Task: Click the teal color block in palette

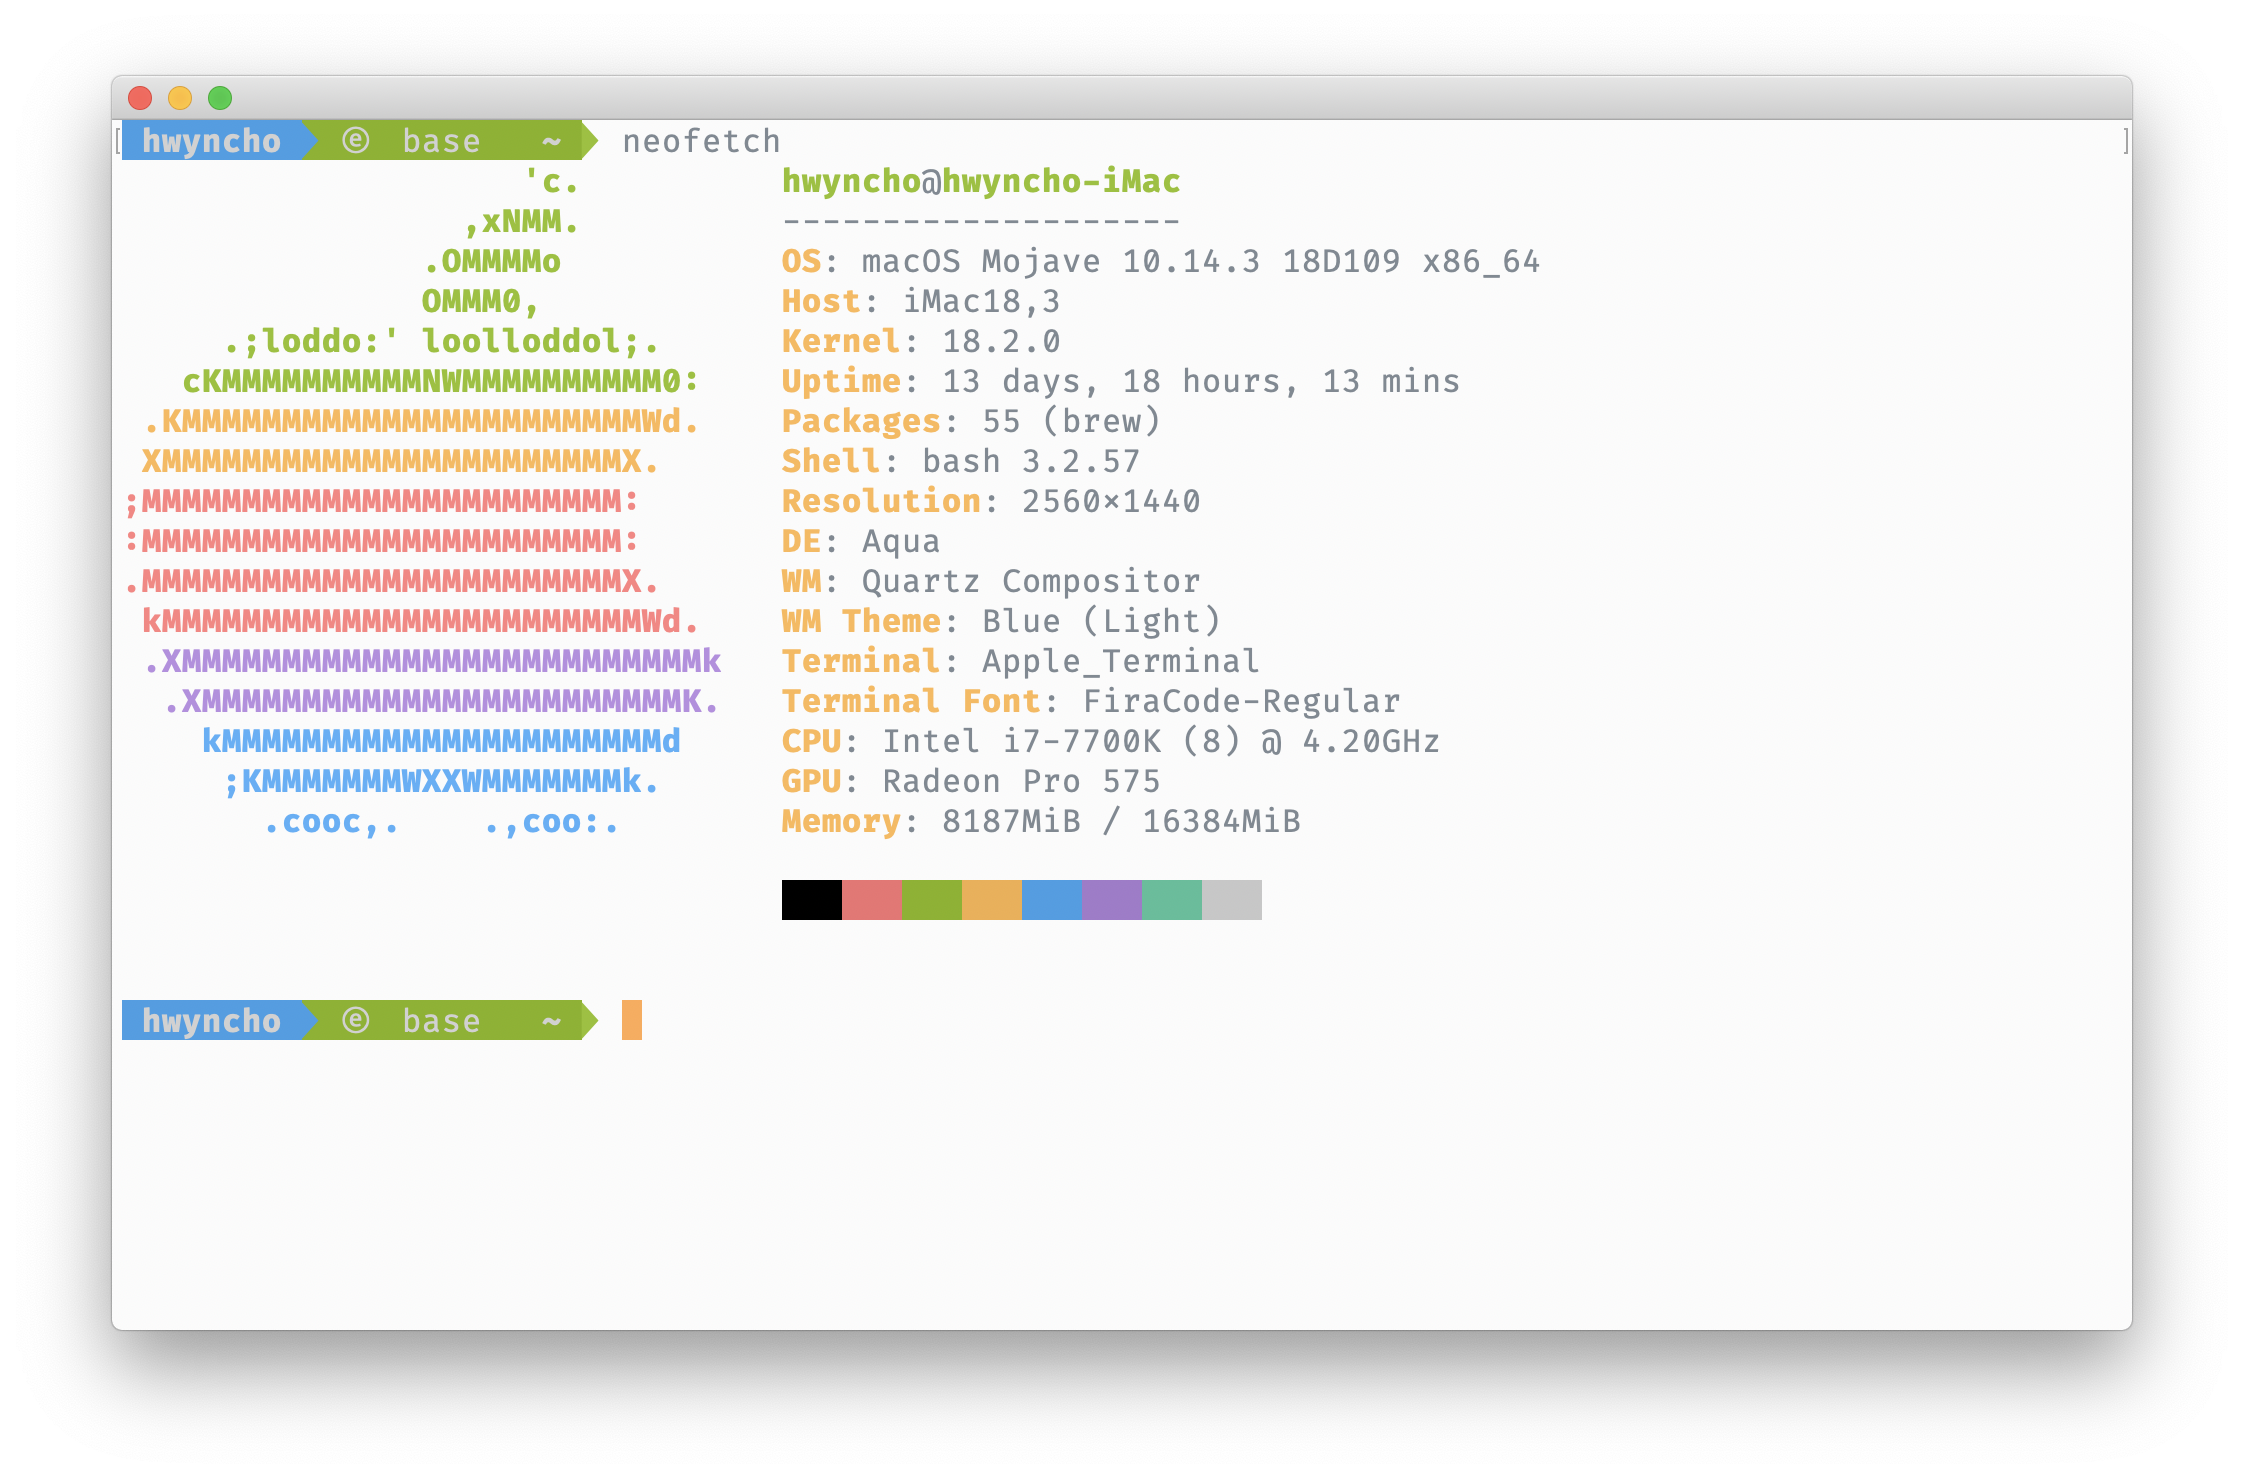Action: tap(1171, 900)
